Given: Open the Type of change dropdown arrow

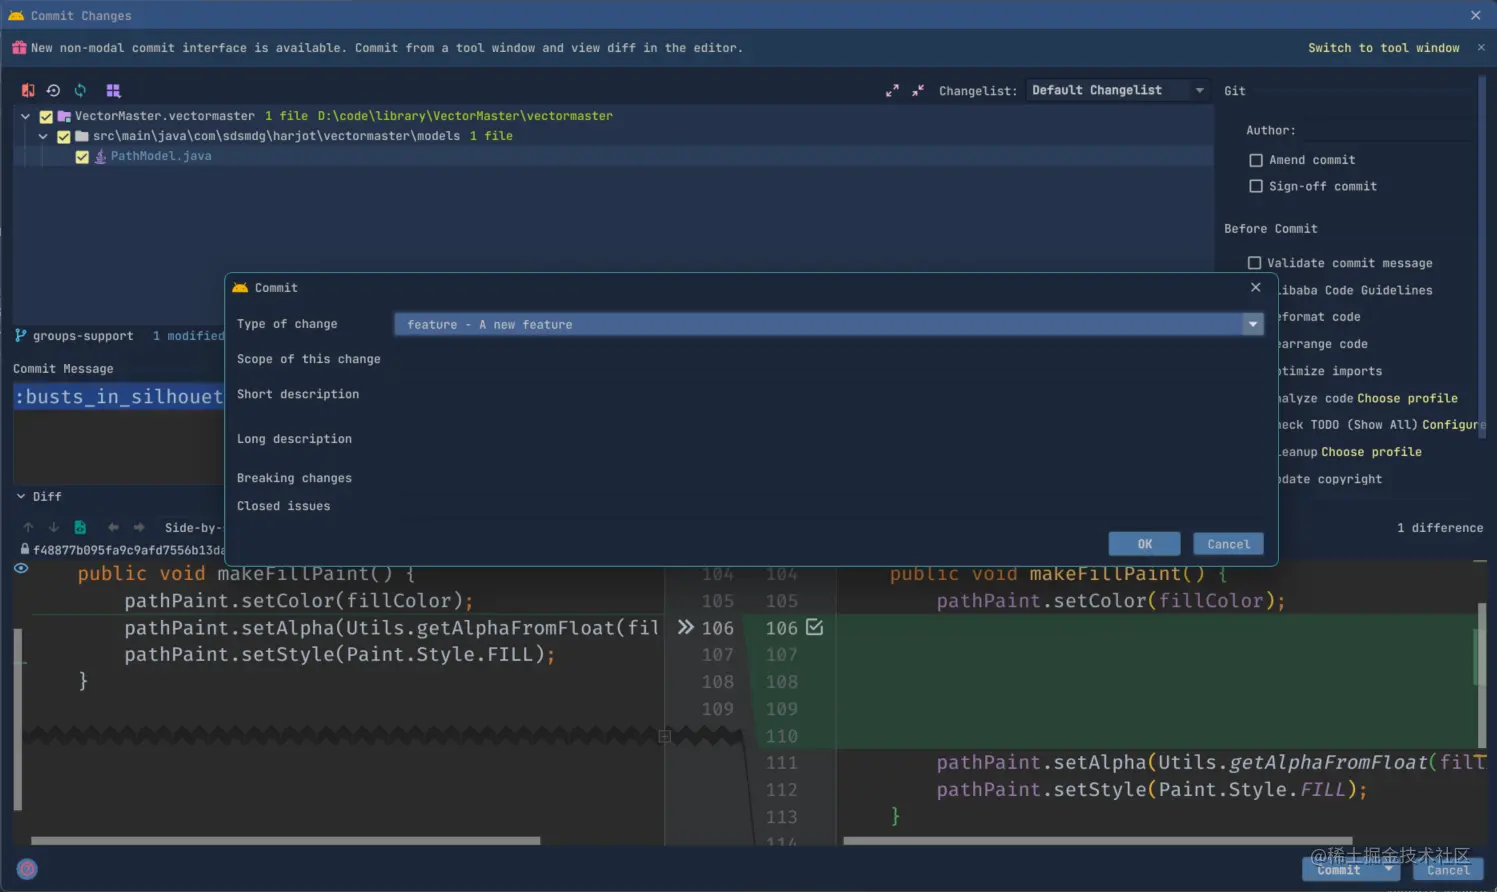Looking at the screenshot, I should (1253, 324).
